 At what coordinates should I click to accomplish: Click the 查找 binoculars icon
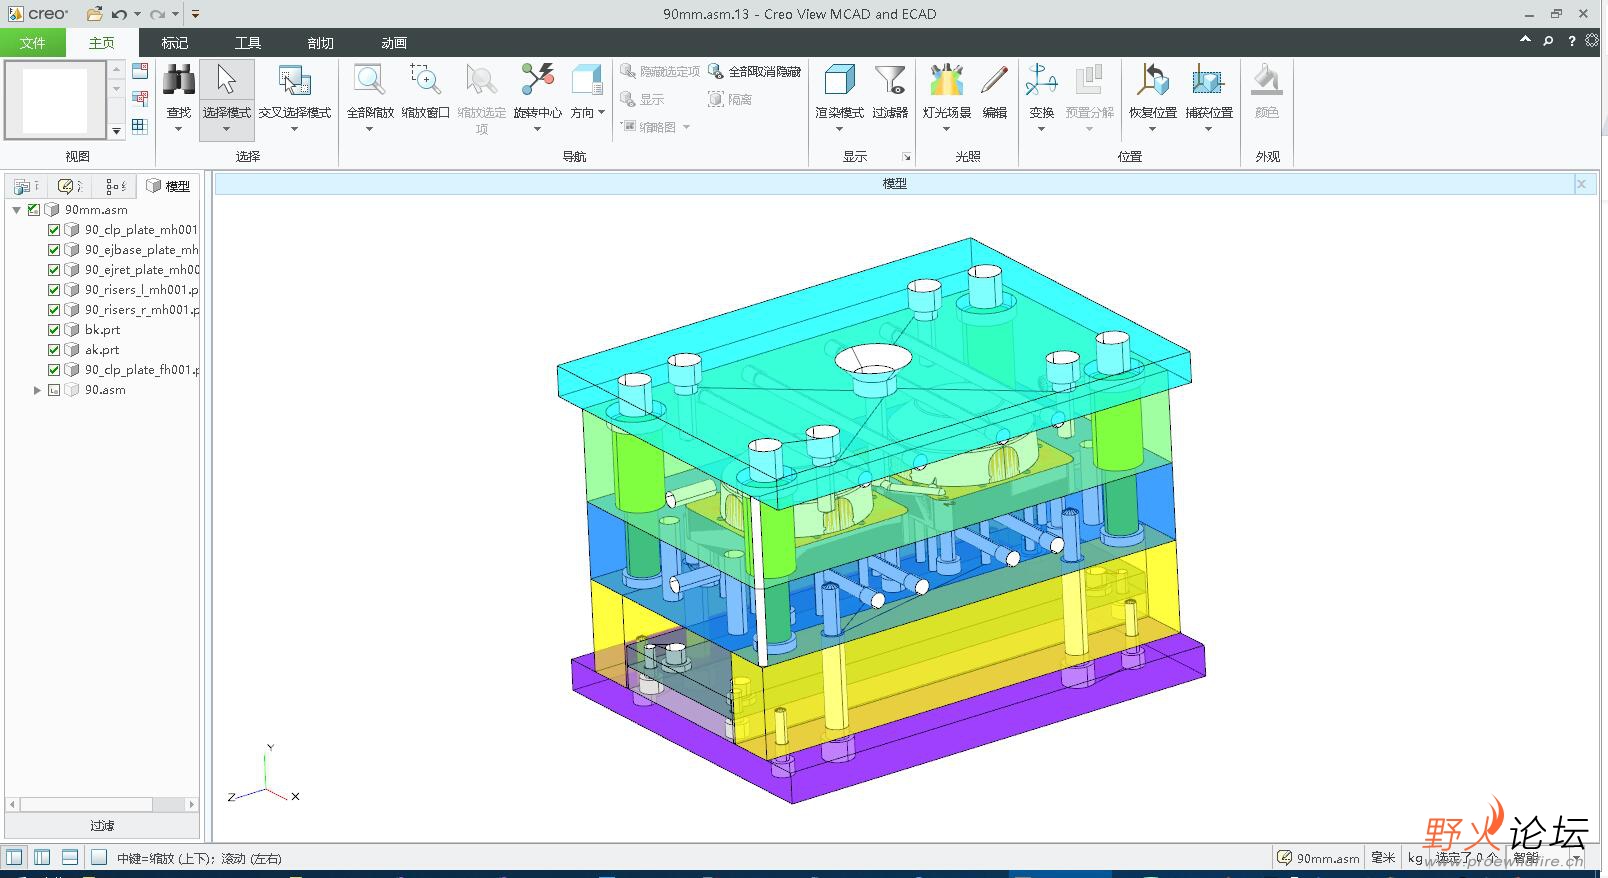click(179, 81)
